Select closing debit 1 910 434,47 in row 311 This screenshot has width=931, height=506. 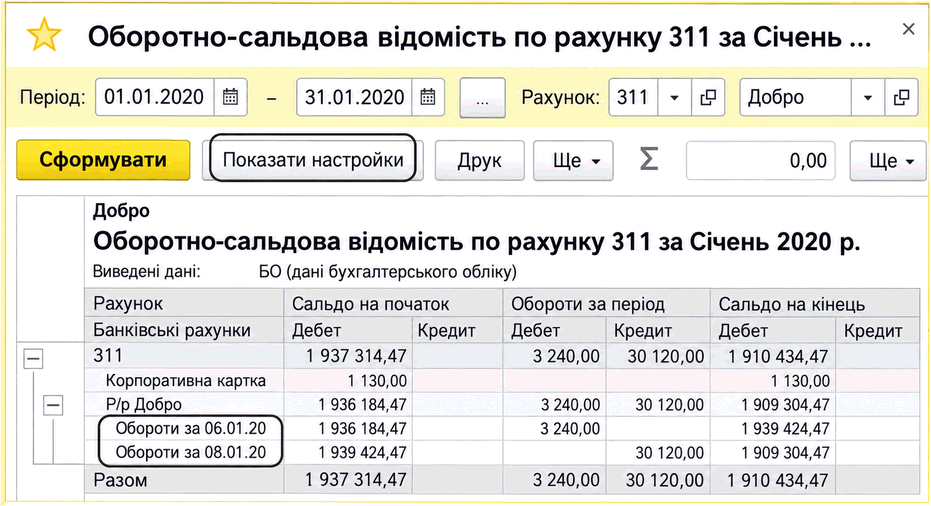pos(778,356)
